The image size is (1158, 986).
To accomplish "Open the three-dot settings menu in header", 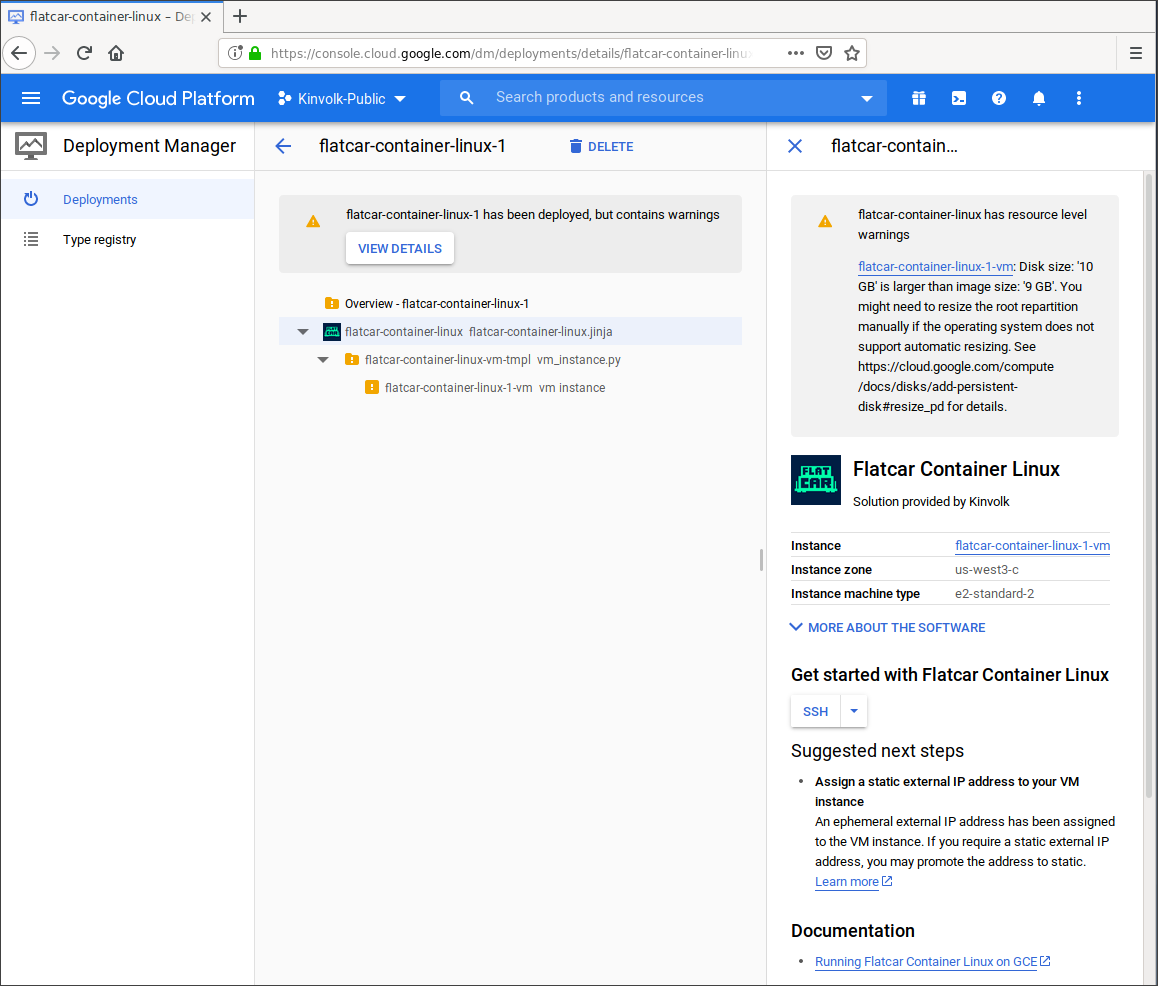I will (1078, 98).
